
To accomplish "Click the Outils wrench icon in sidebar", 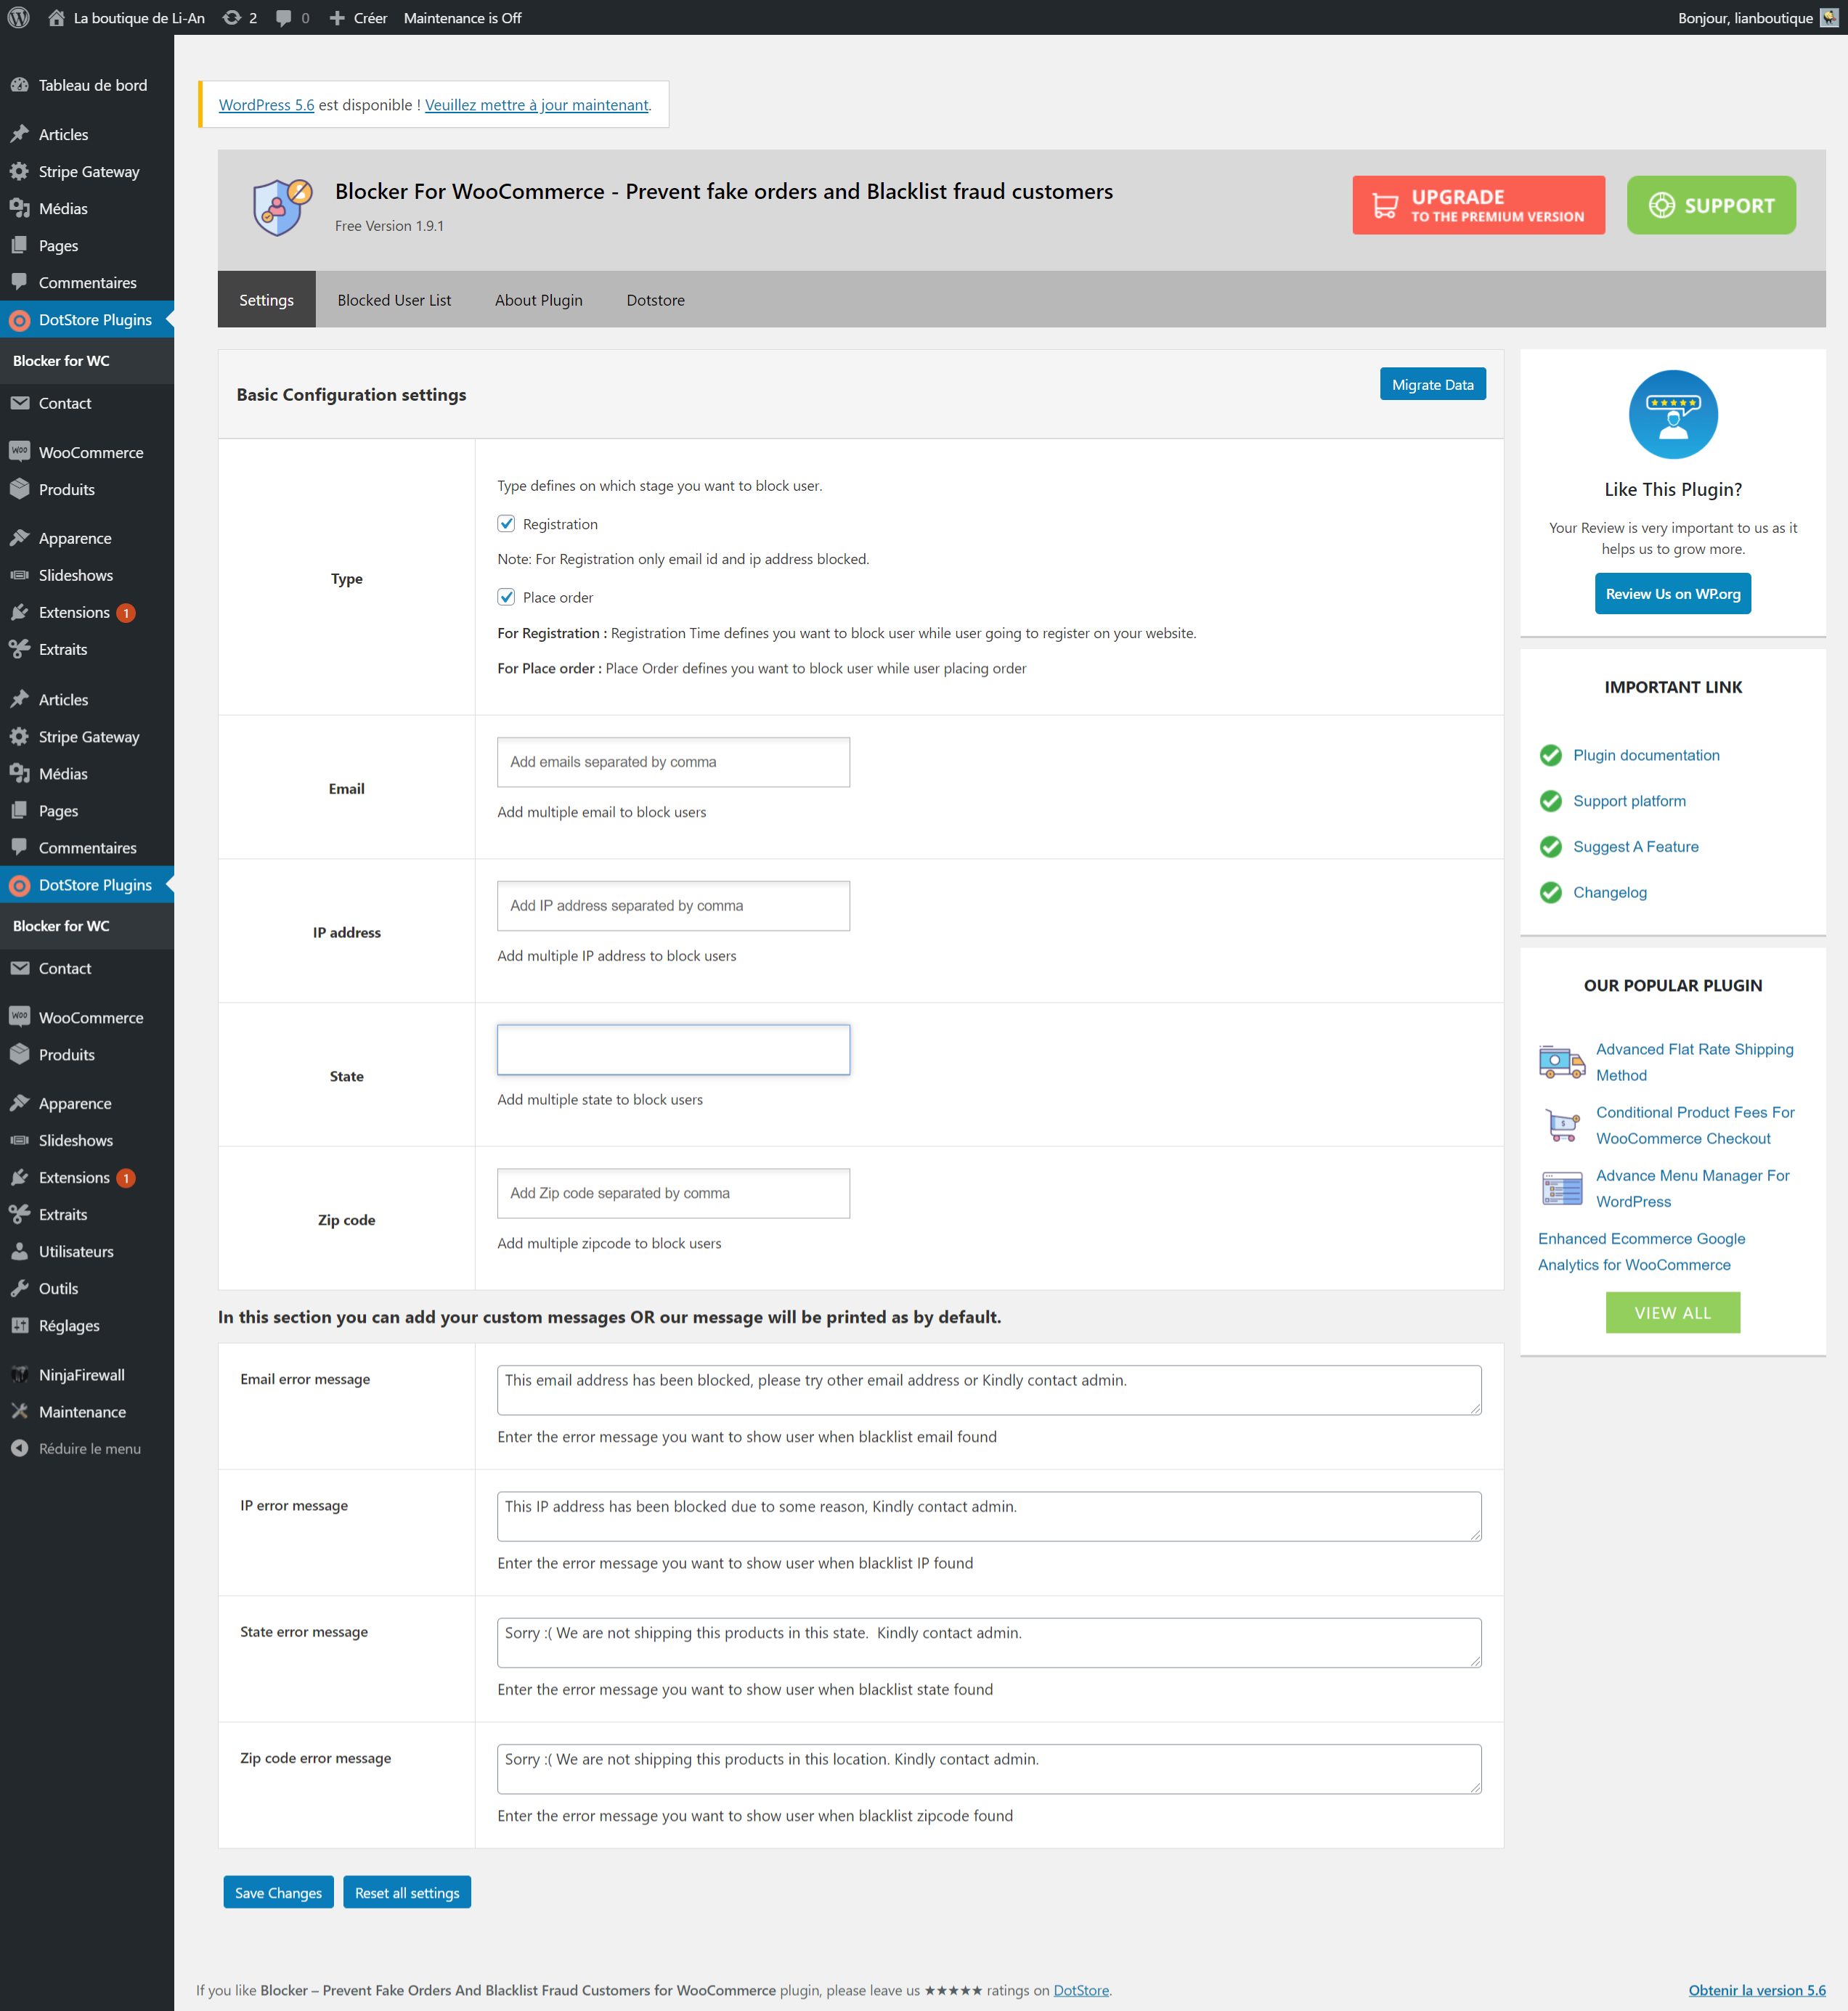I will [x=20, y=1288].
